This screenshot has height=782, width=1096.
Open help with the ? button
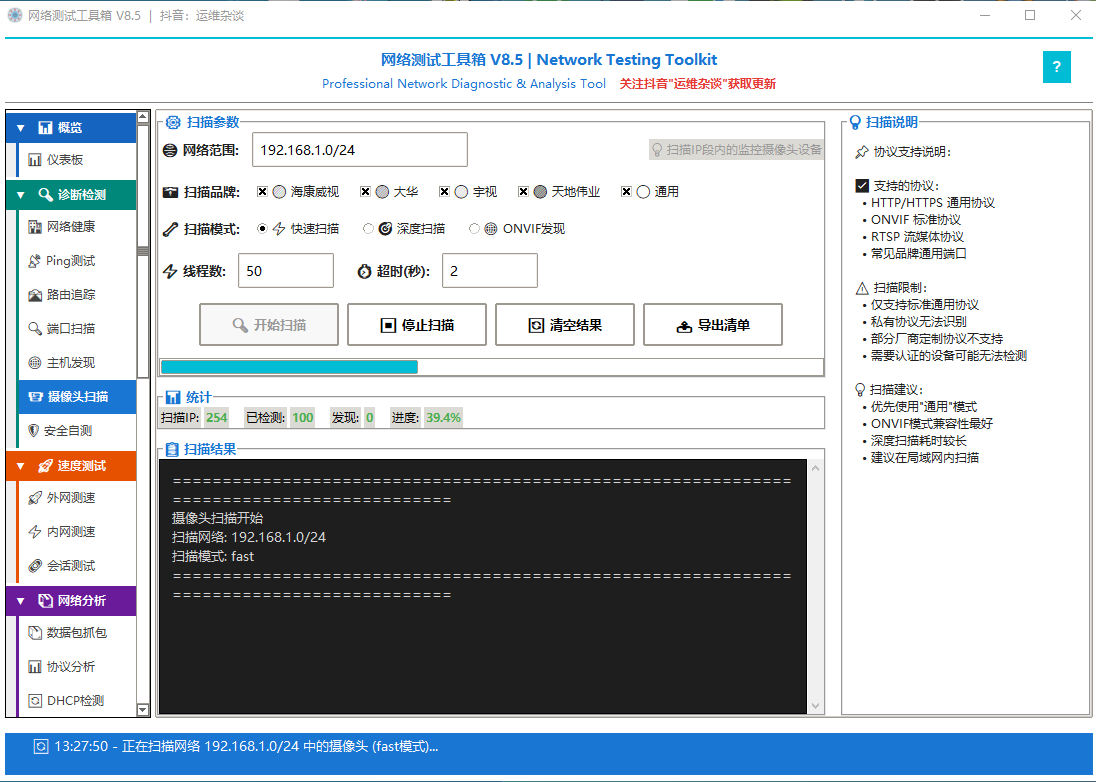(x=1056, y=67)
